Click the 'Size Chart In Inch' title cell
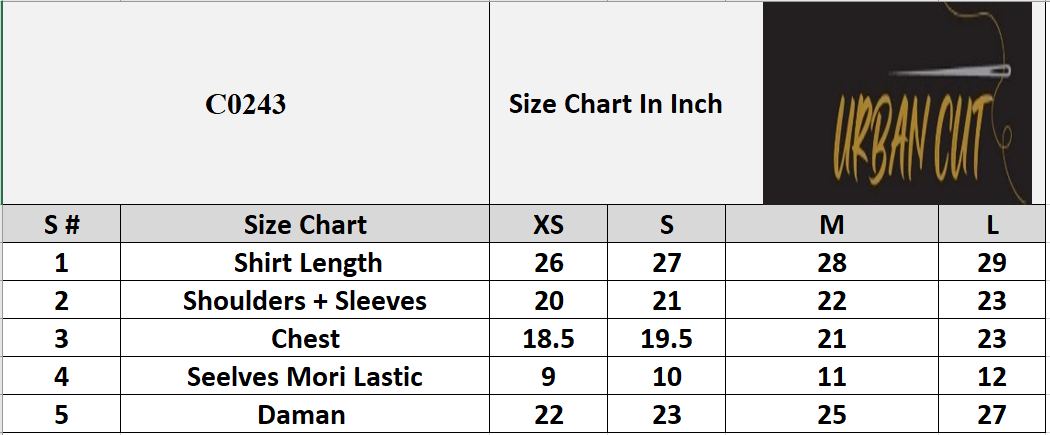The height and width of the screenshot is (435, 1050). coord(615,104)
